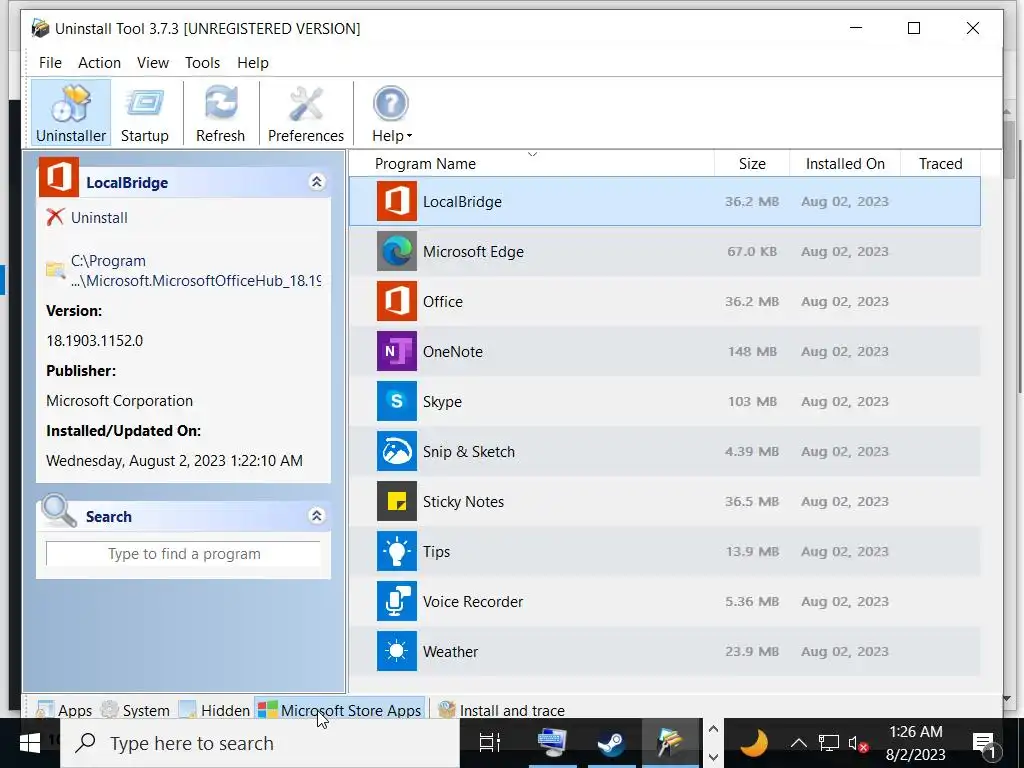
Task: Select the LocalBridge app icon in list
Action: tap(396, 201)
